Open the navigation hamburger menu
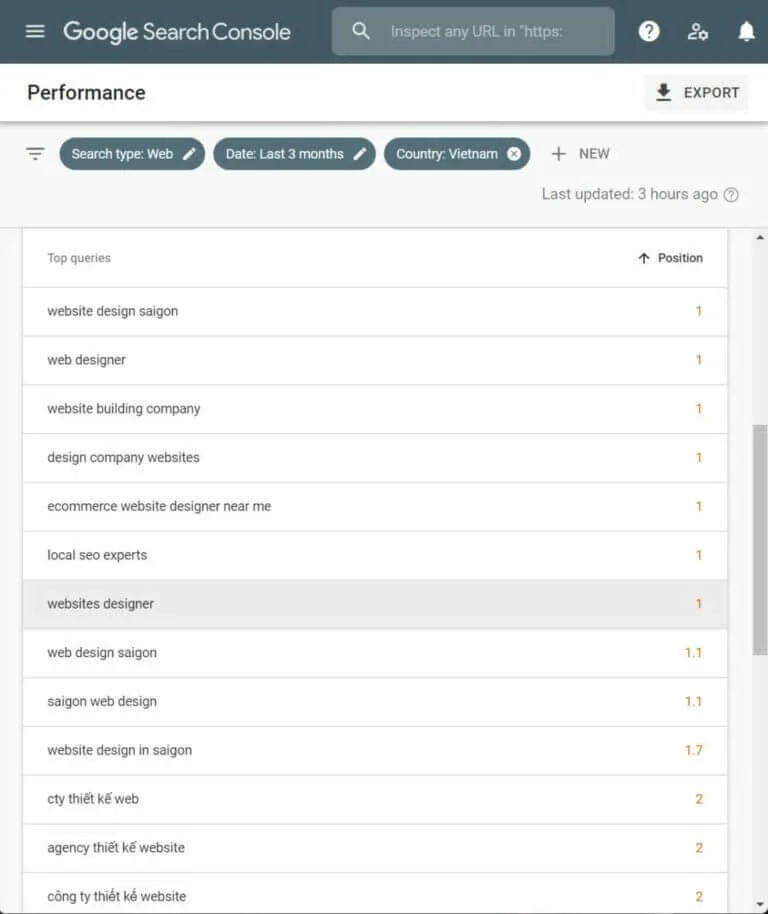 coord(35,31)
